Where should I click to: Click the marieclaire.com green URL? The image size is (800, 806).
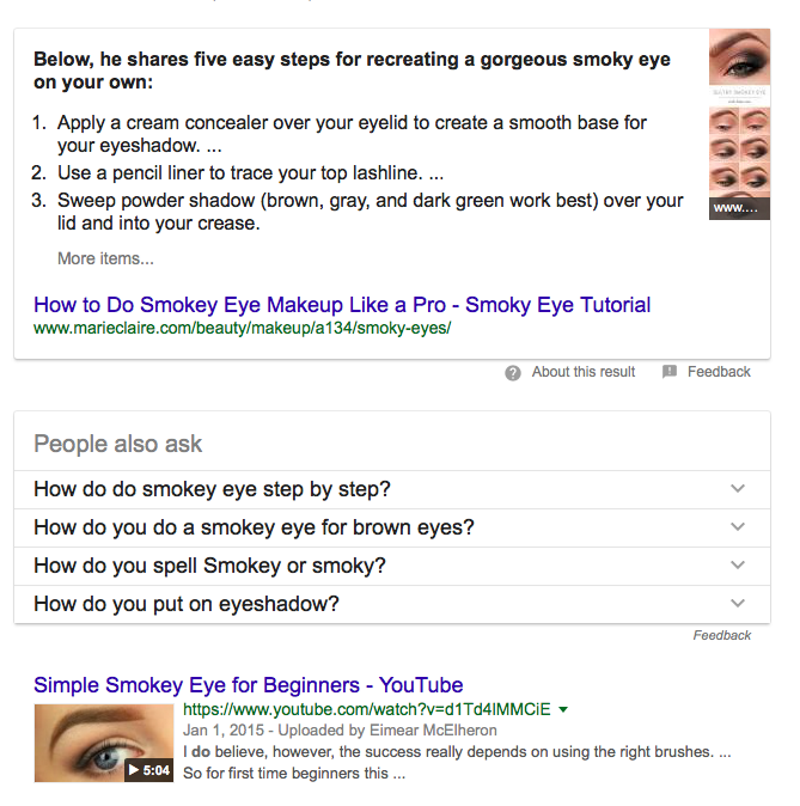(242, 328)
